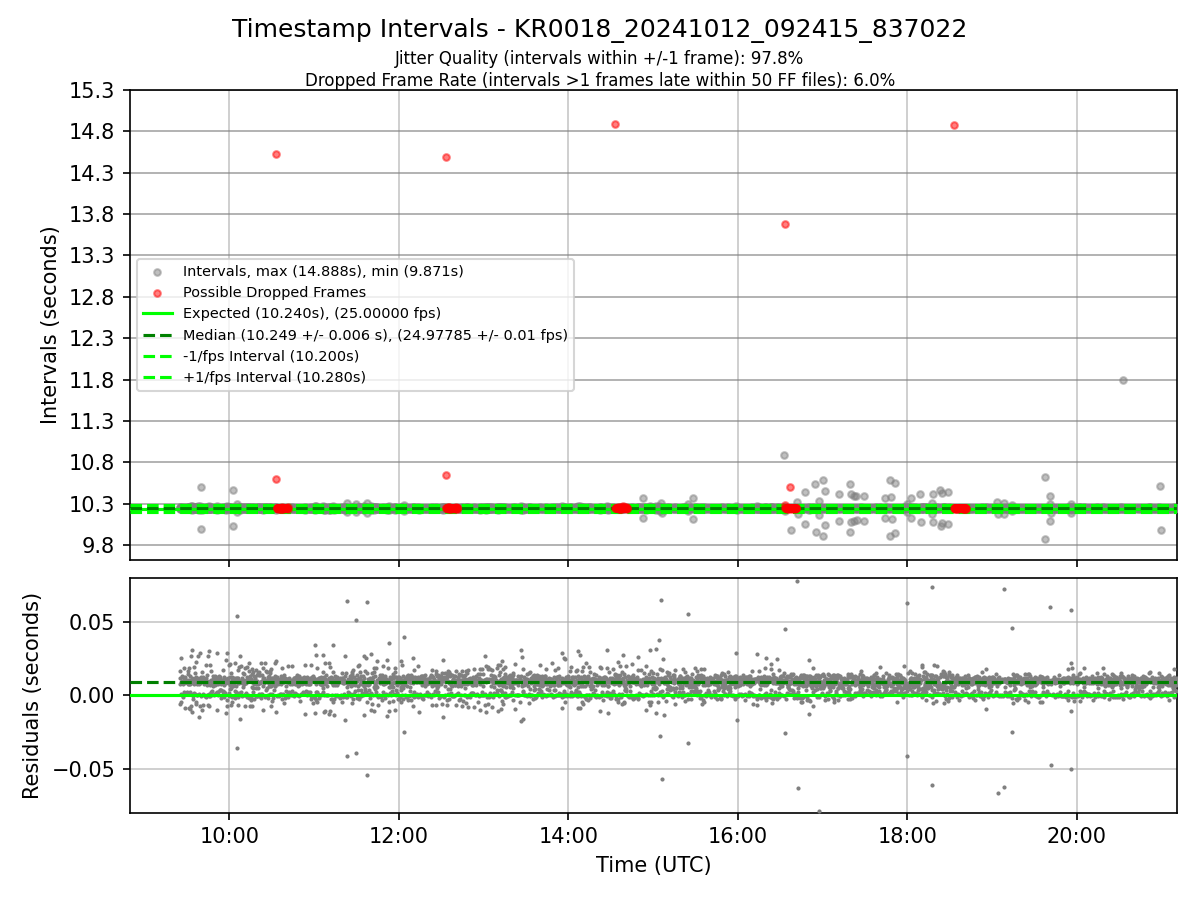Click the red dropped-frame point near 14.5s after 12:30
Screen dimensions: 1200x900
446,157
